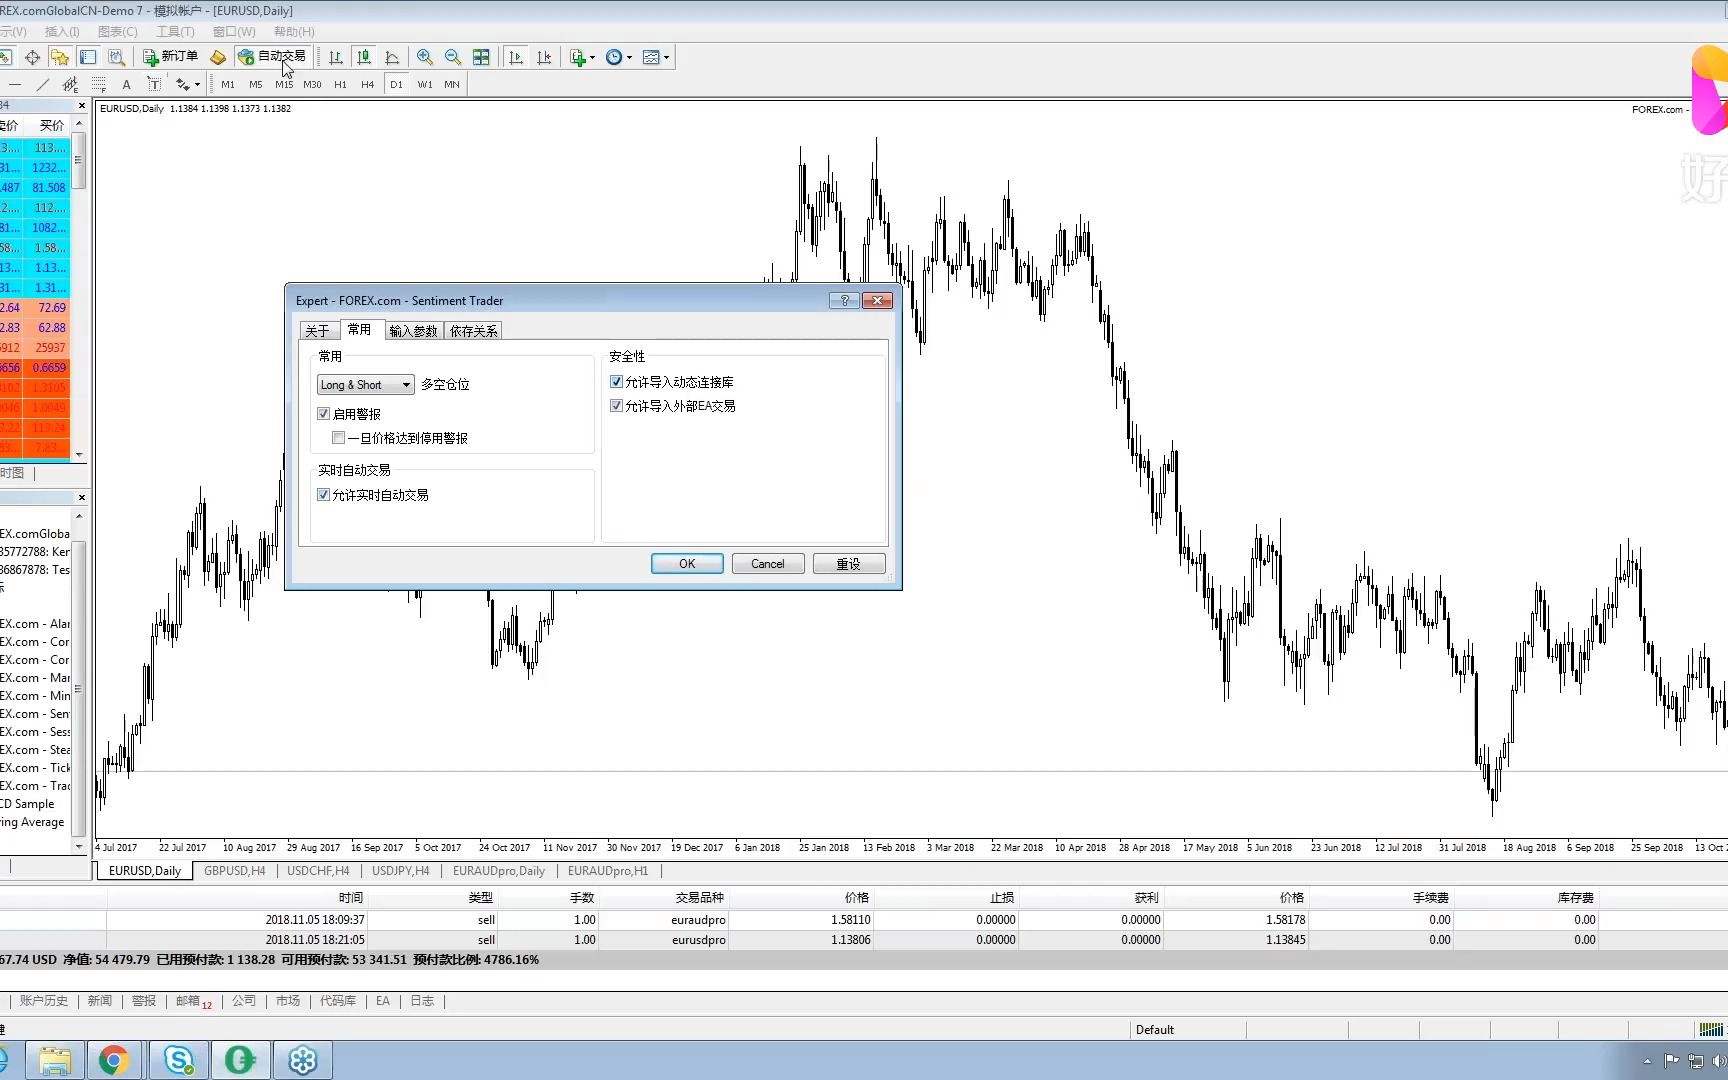Open the 关于 tab in Expert dialog

pyautogui.click(x=317, y=331)
